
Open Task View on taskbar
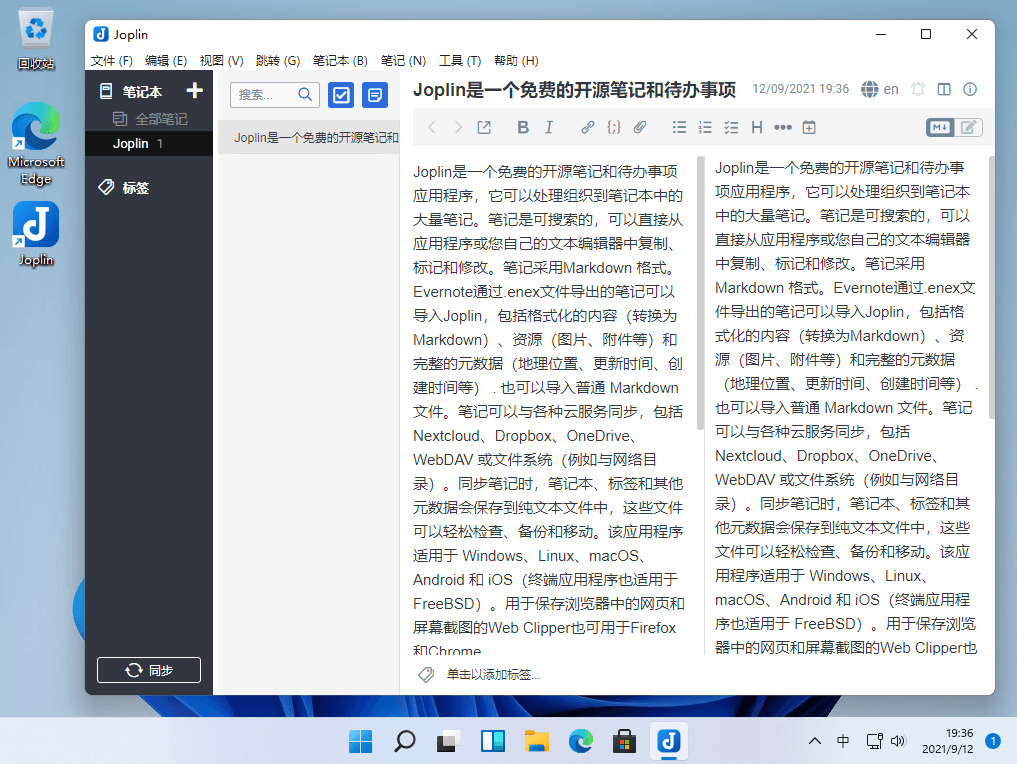pyautogui.click(x=448, y=741)
